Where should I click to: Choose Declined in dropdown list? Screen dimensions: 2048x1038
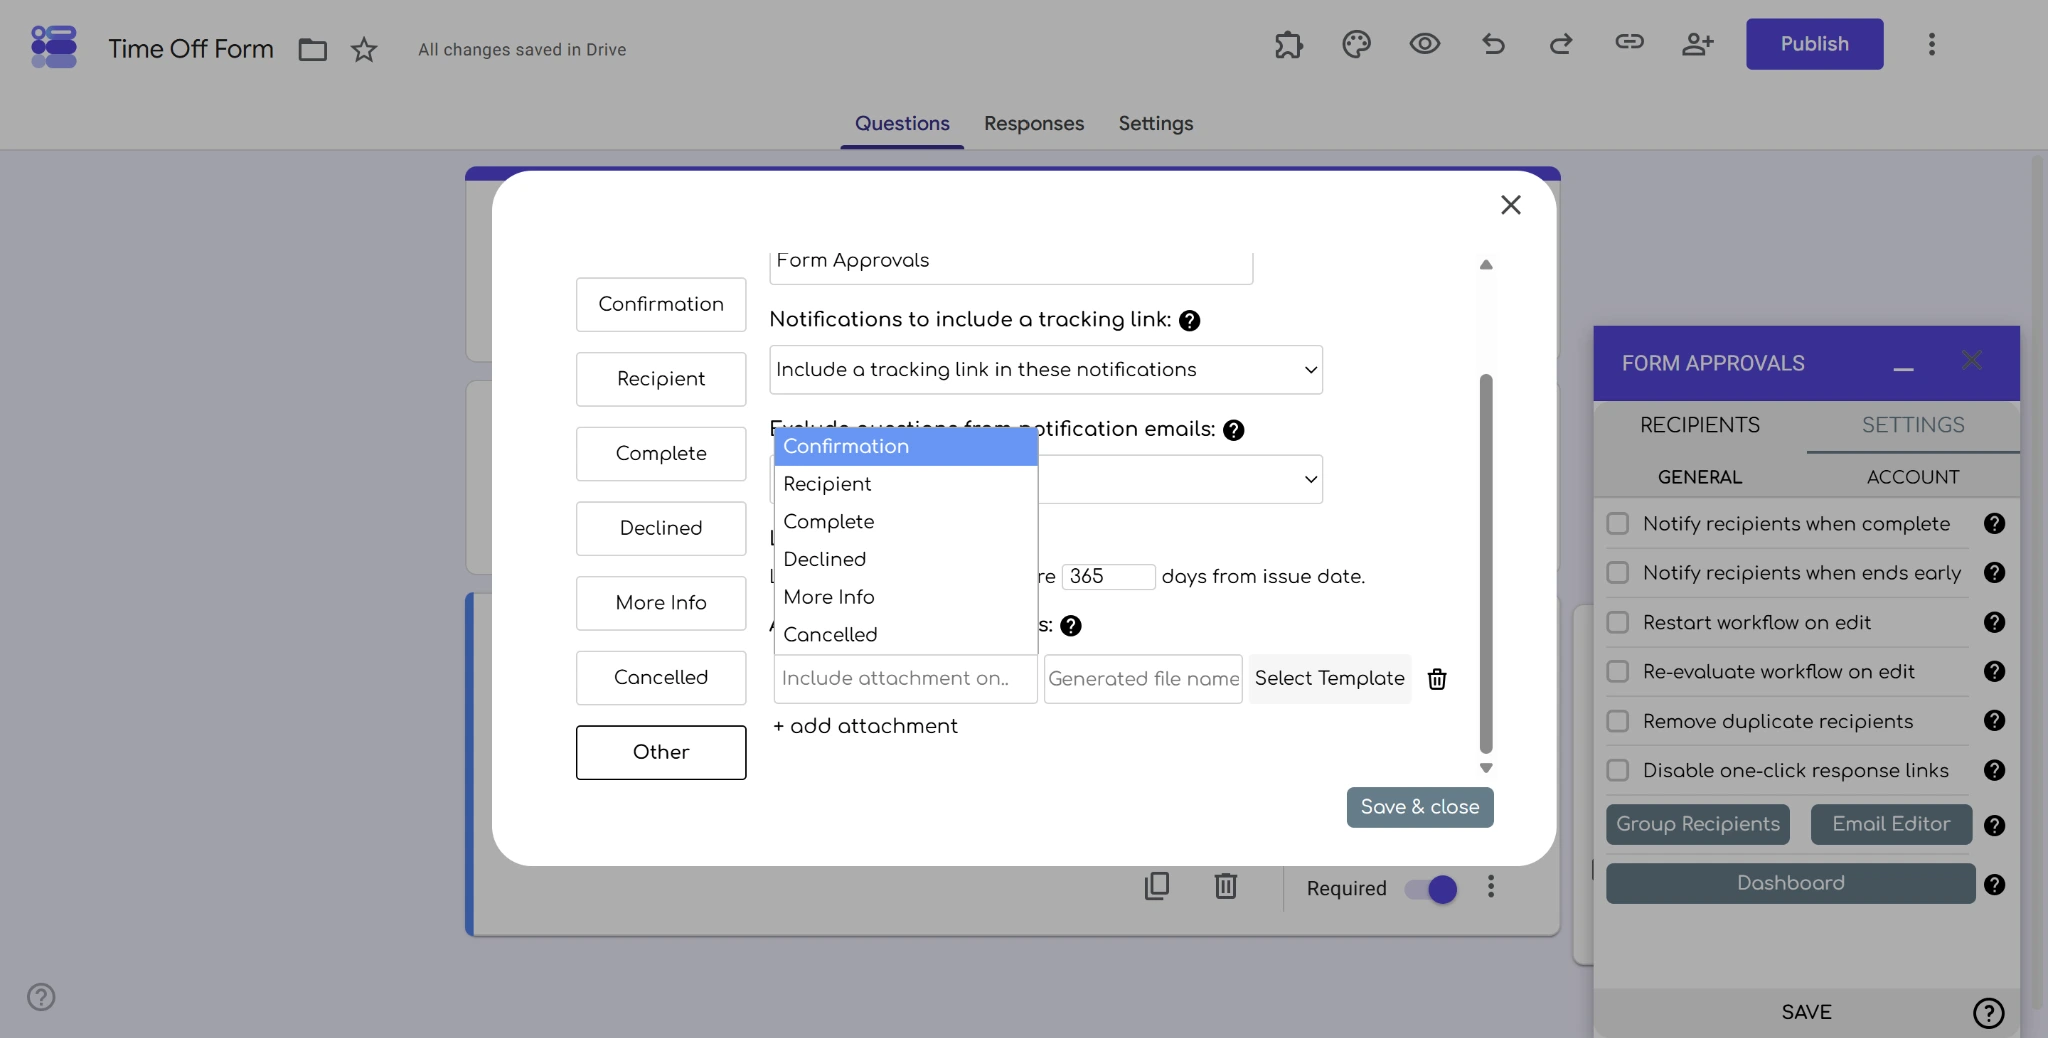pyautogui.click(x=905, y=559)
